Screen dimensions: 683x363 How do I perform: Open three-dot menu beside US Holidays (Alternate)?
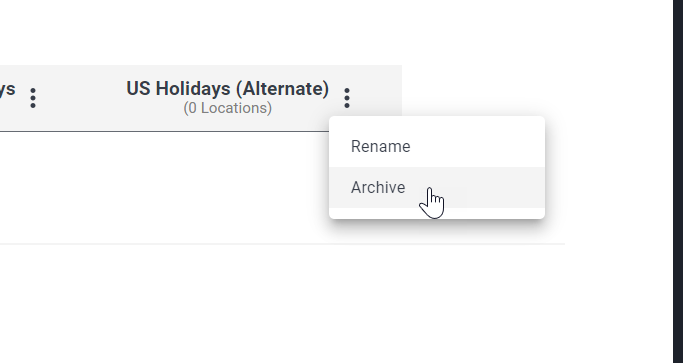347,98
